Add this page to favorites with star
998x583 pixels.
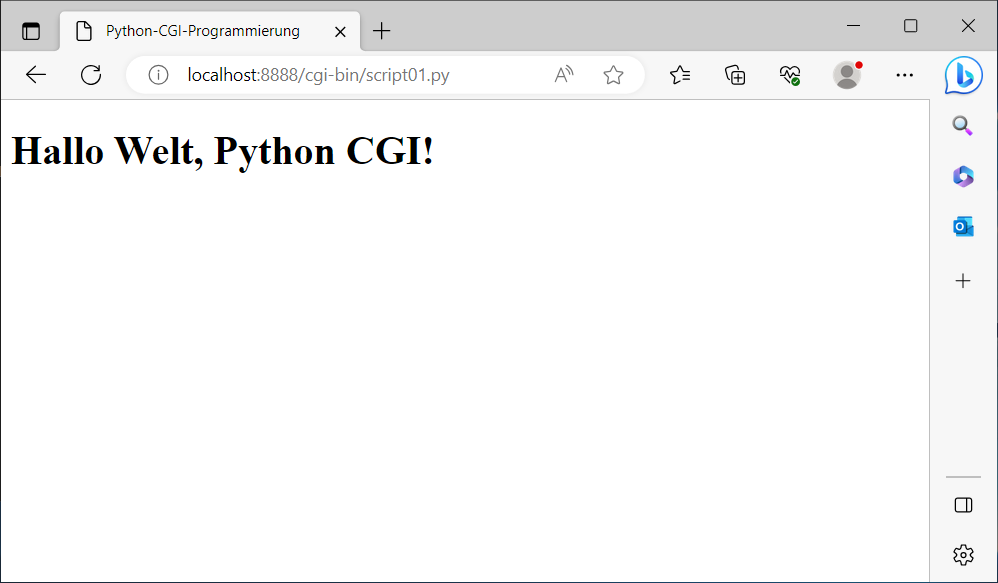613,75
